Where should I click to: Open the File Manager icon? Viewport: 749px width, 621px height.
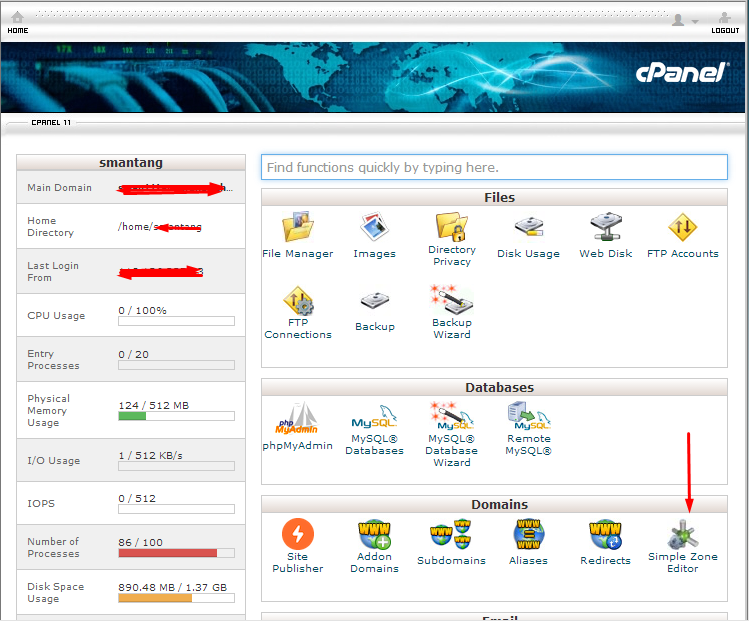298,226
